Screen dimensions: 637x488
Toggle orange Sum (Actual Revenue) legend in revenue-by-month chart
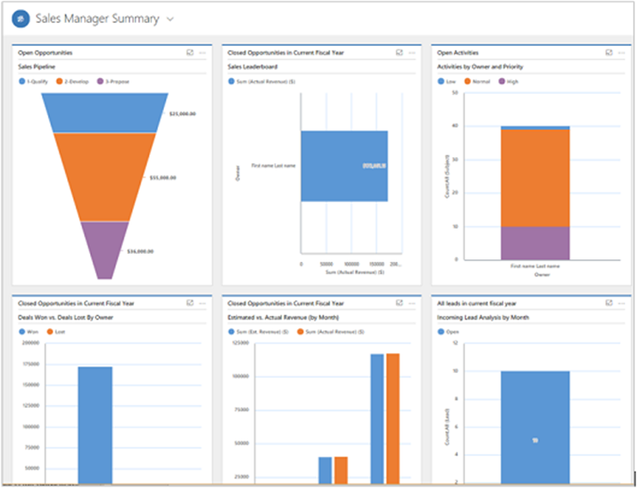click(331, 332)
